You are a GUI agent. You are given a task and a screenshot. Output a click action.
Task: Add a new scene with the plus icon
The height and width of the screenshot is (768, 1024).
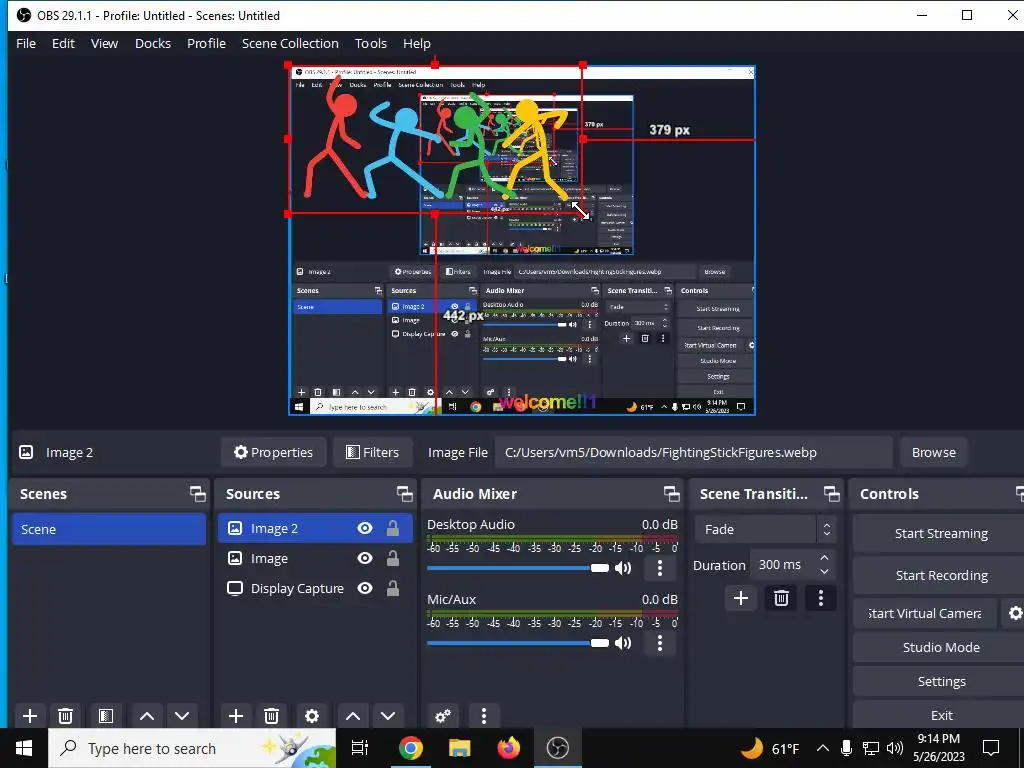click(30, 716)
